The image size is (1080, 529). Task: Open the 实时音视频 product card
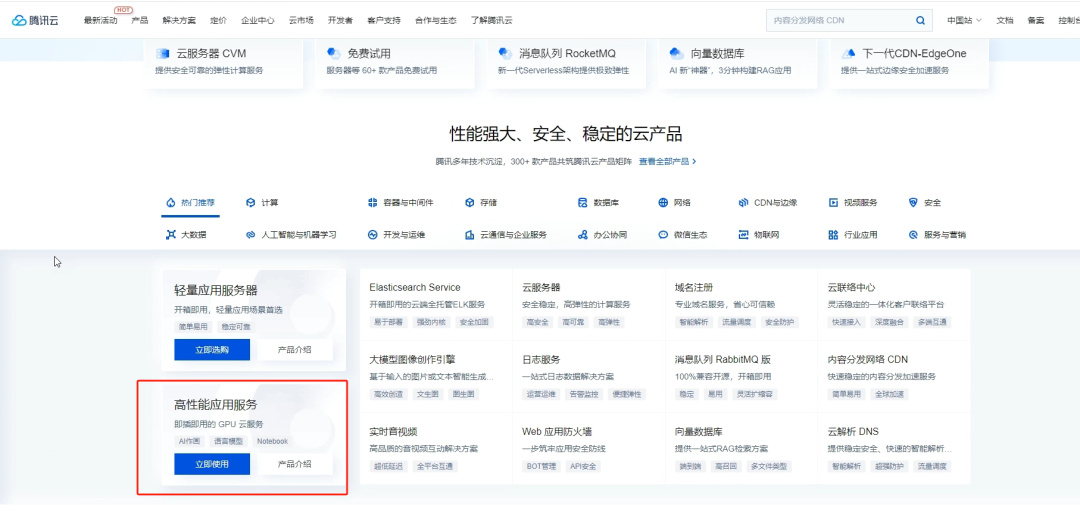coord(437,448)
